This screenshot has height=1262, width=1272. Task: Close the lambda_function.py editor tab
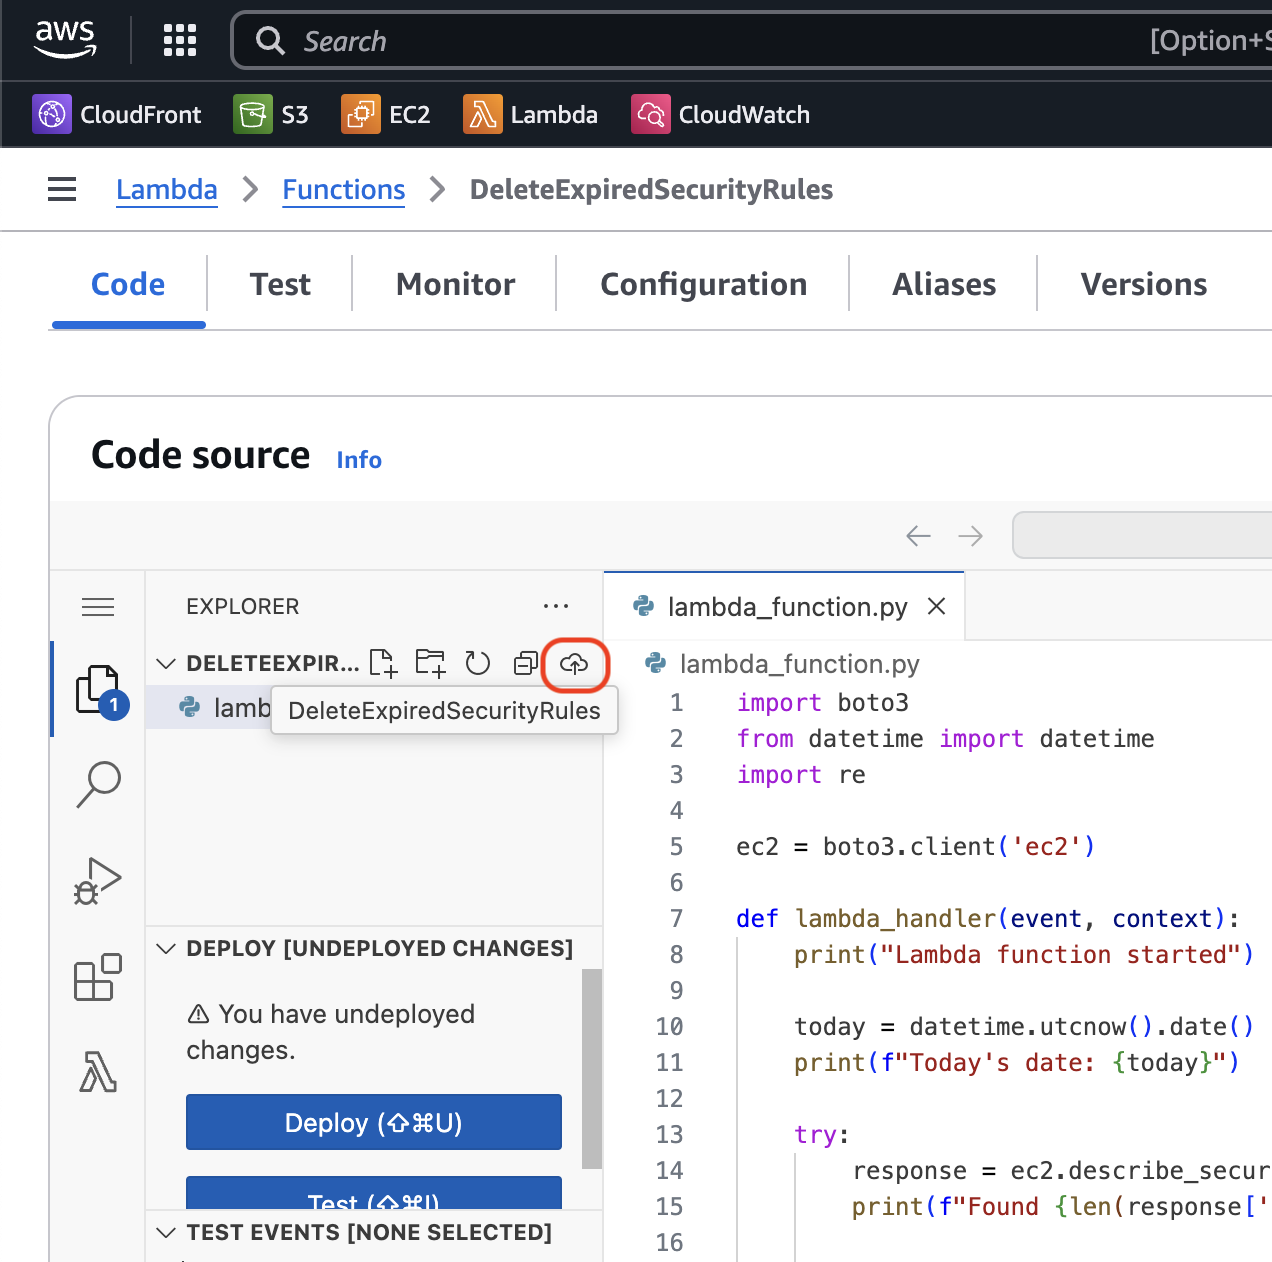[x=937, y=606]
